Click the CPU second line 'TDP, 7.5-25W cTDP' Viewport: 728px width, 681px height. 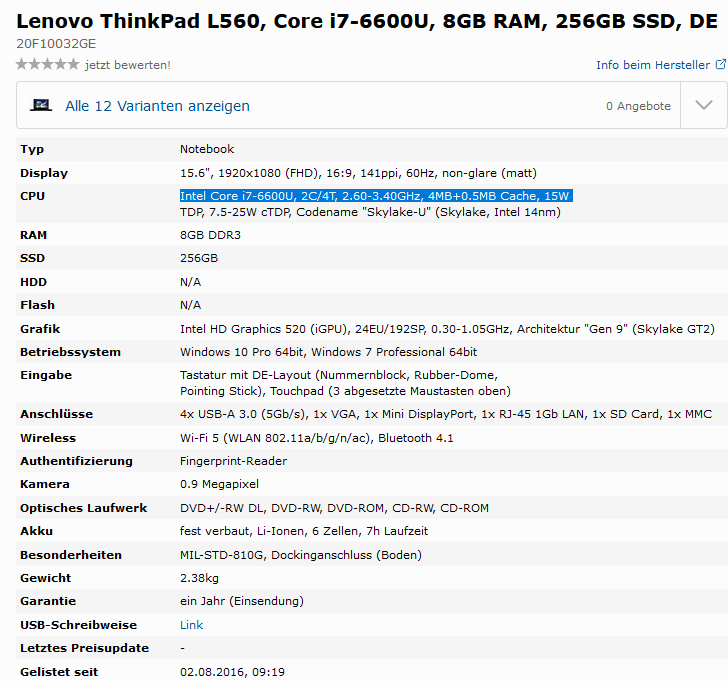[x=235, y=212]
